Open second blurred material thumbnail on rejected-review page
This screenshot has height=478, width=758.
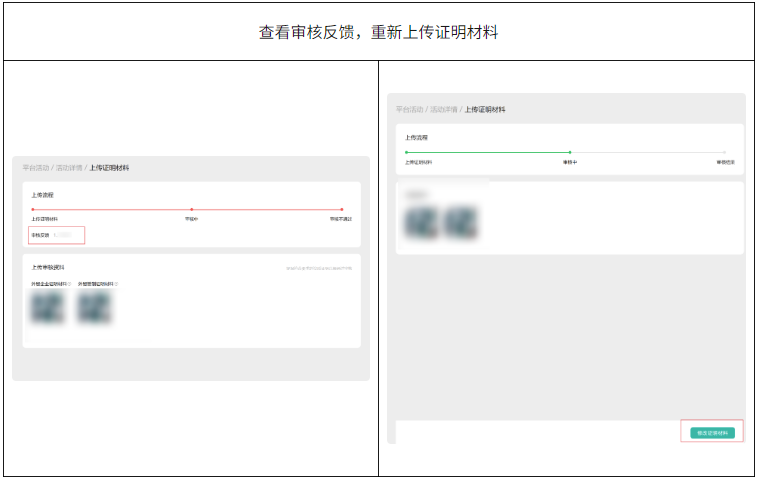click(95, 308)
